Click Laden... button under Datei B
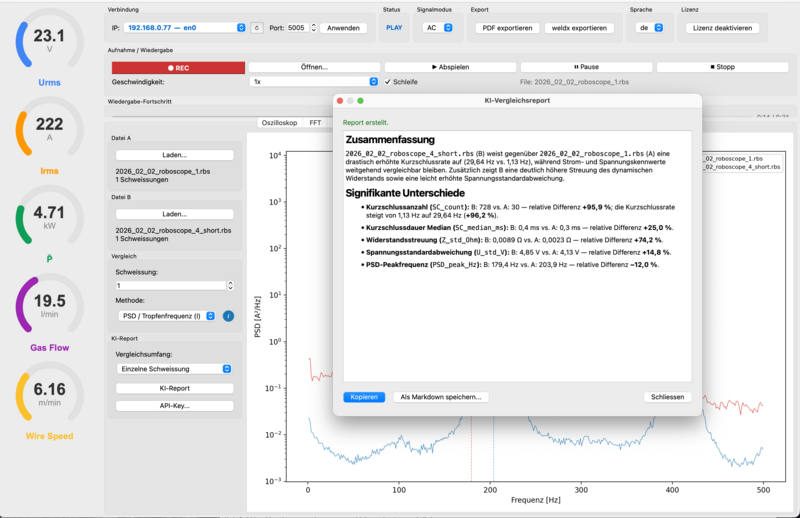This screenshot has width=800, height=518. 174,214
